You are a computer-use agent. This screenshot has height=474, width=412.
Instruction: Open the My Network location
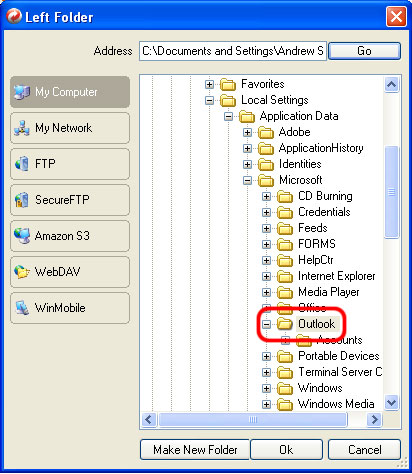[x=70, y=128]
